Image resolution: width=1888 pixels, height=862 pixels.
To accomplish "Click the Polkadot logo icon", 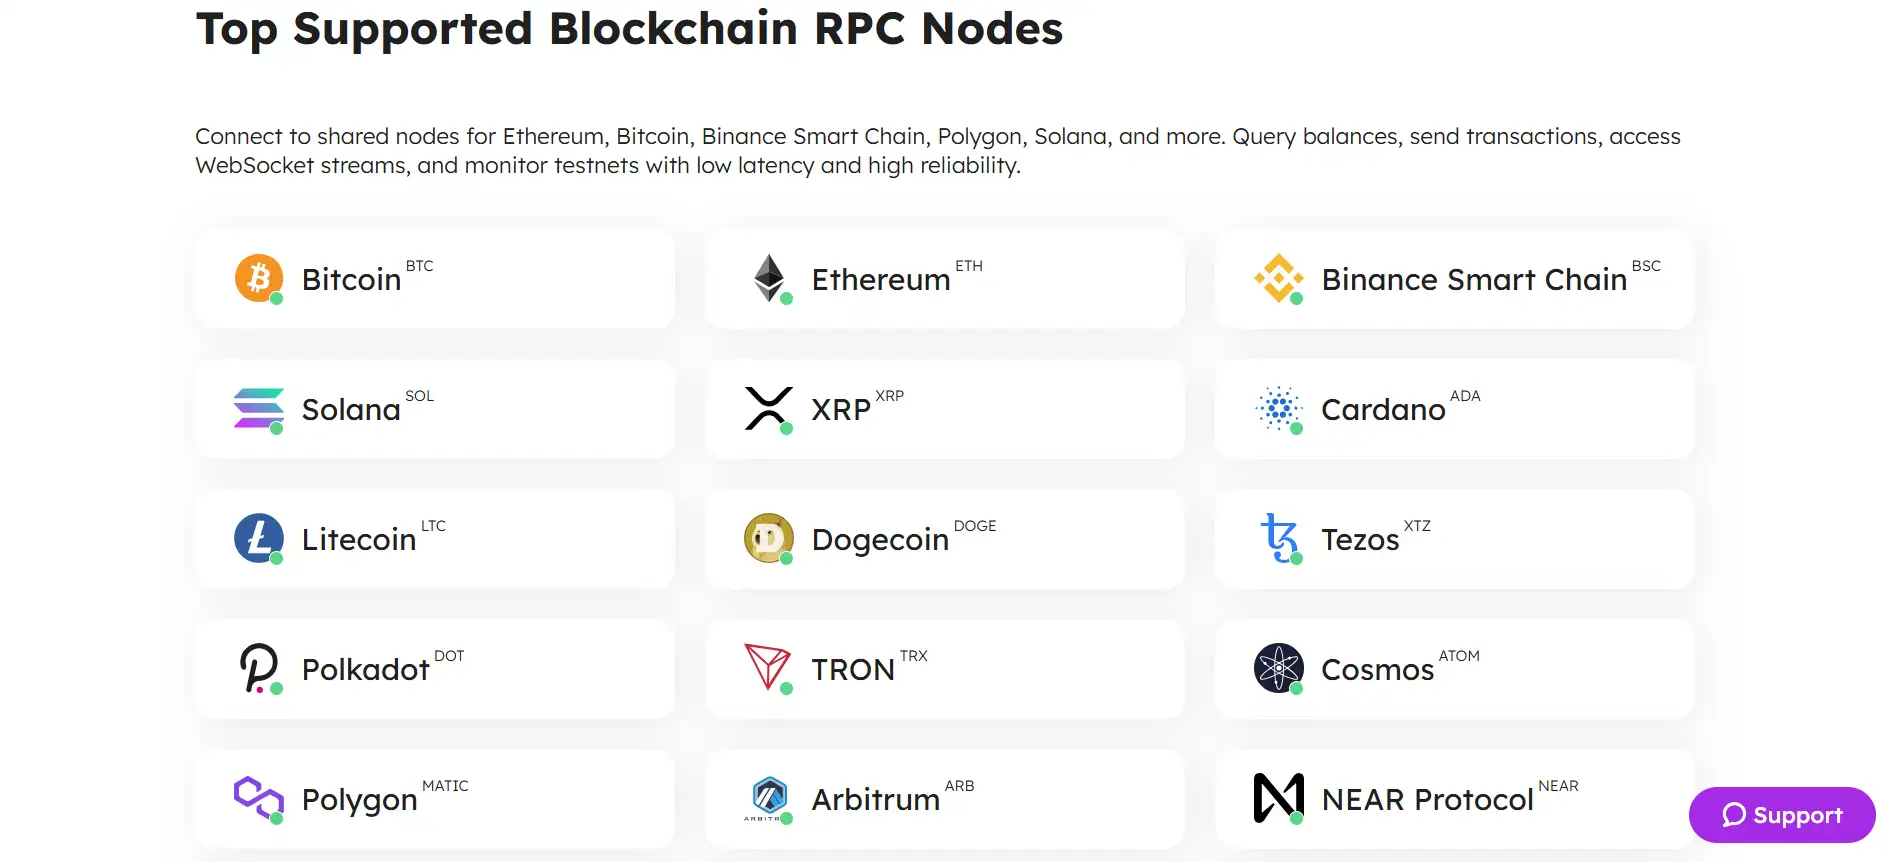I will tap(259, 668).
